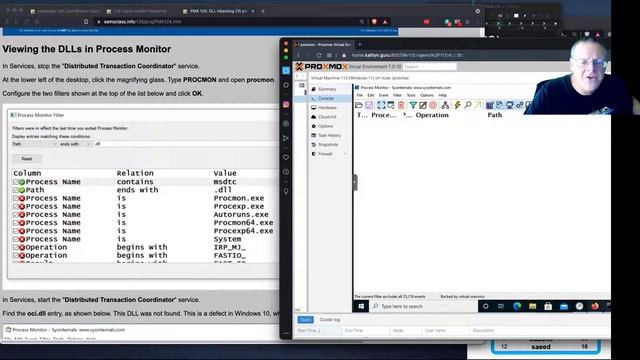Launch Microsoft Edge from VM taskbar

[x=517, y=306]
